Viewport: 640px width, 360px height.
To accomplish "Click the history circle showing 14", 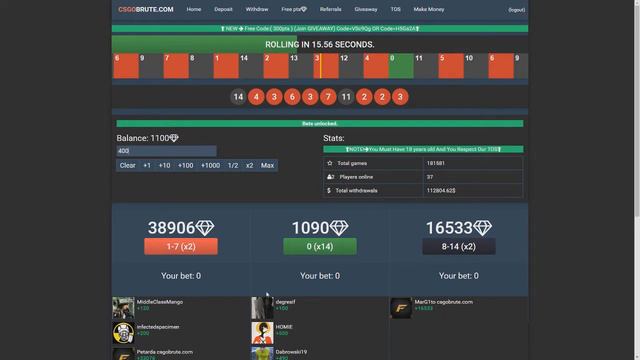I will (238, 97).
